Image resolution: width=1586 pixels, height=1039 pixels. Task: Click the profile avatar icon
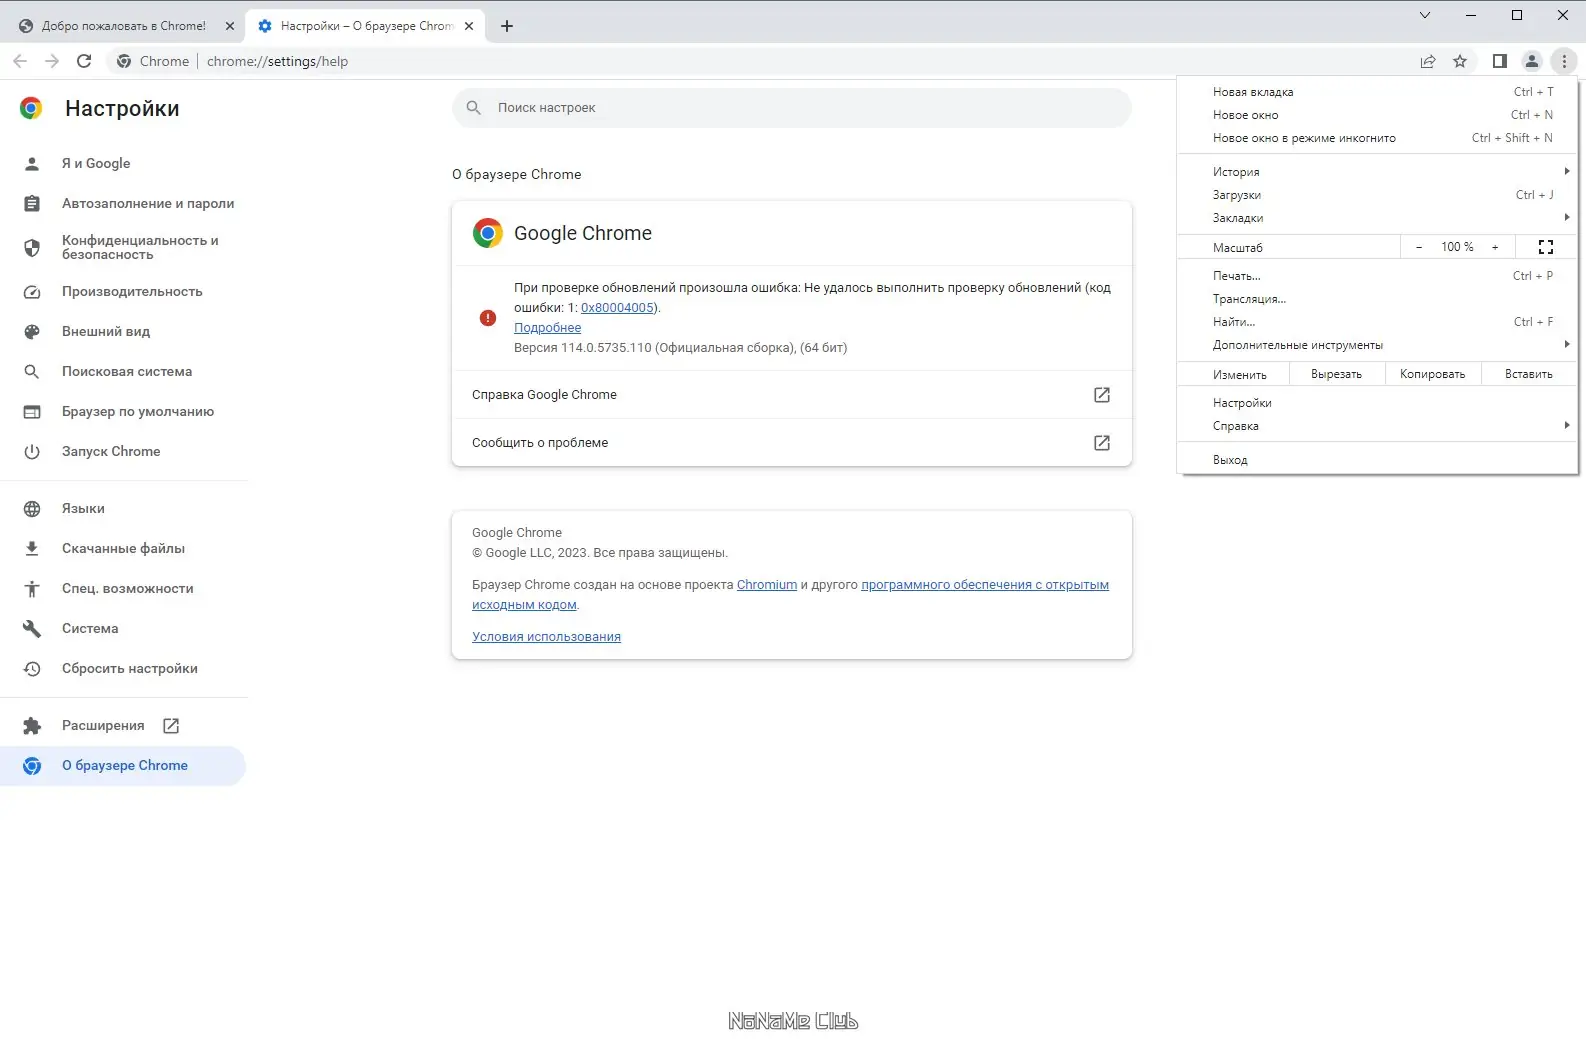[x=1531, y=61]
